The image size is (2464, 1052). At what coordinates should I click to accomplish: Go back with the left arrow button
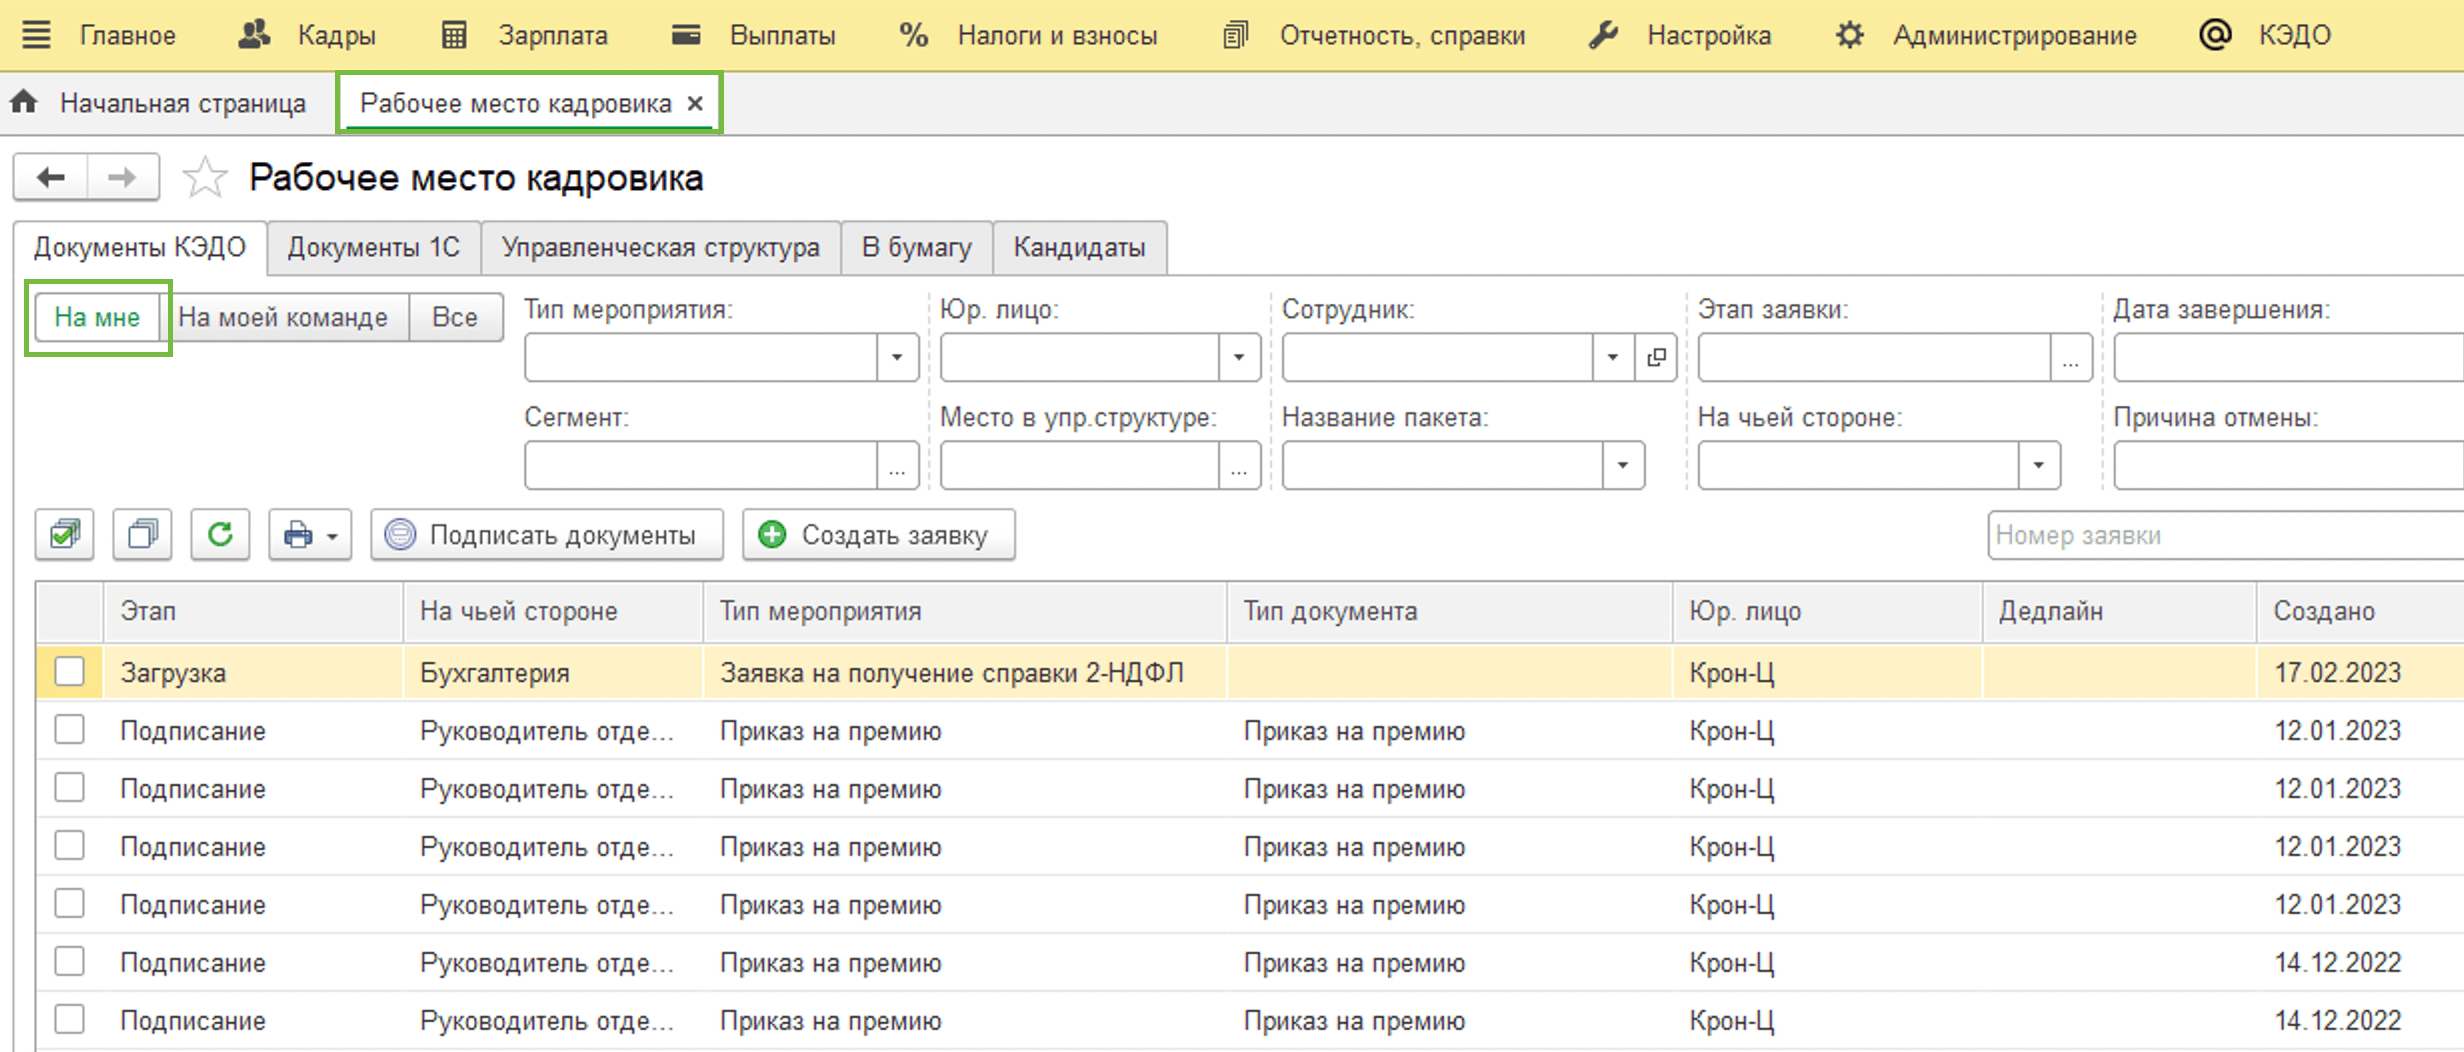tap(50, 178)
